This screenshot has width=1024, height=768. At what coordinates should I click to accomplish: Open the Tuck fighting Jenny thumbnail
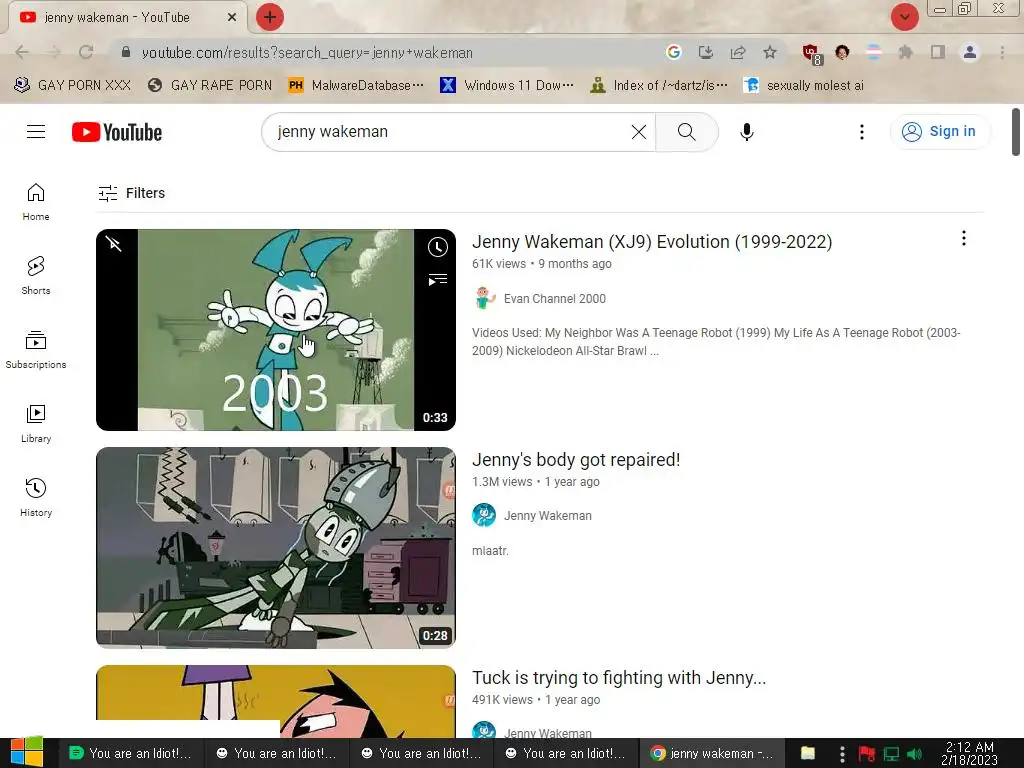coord(276,701)
